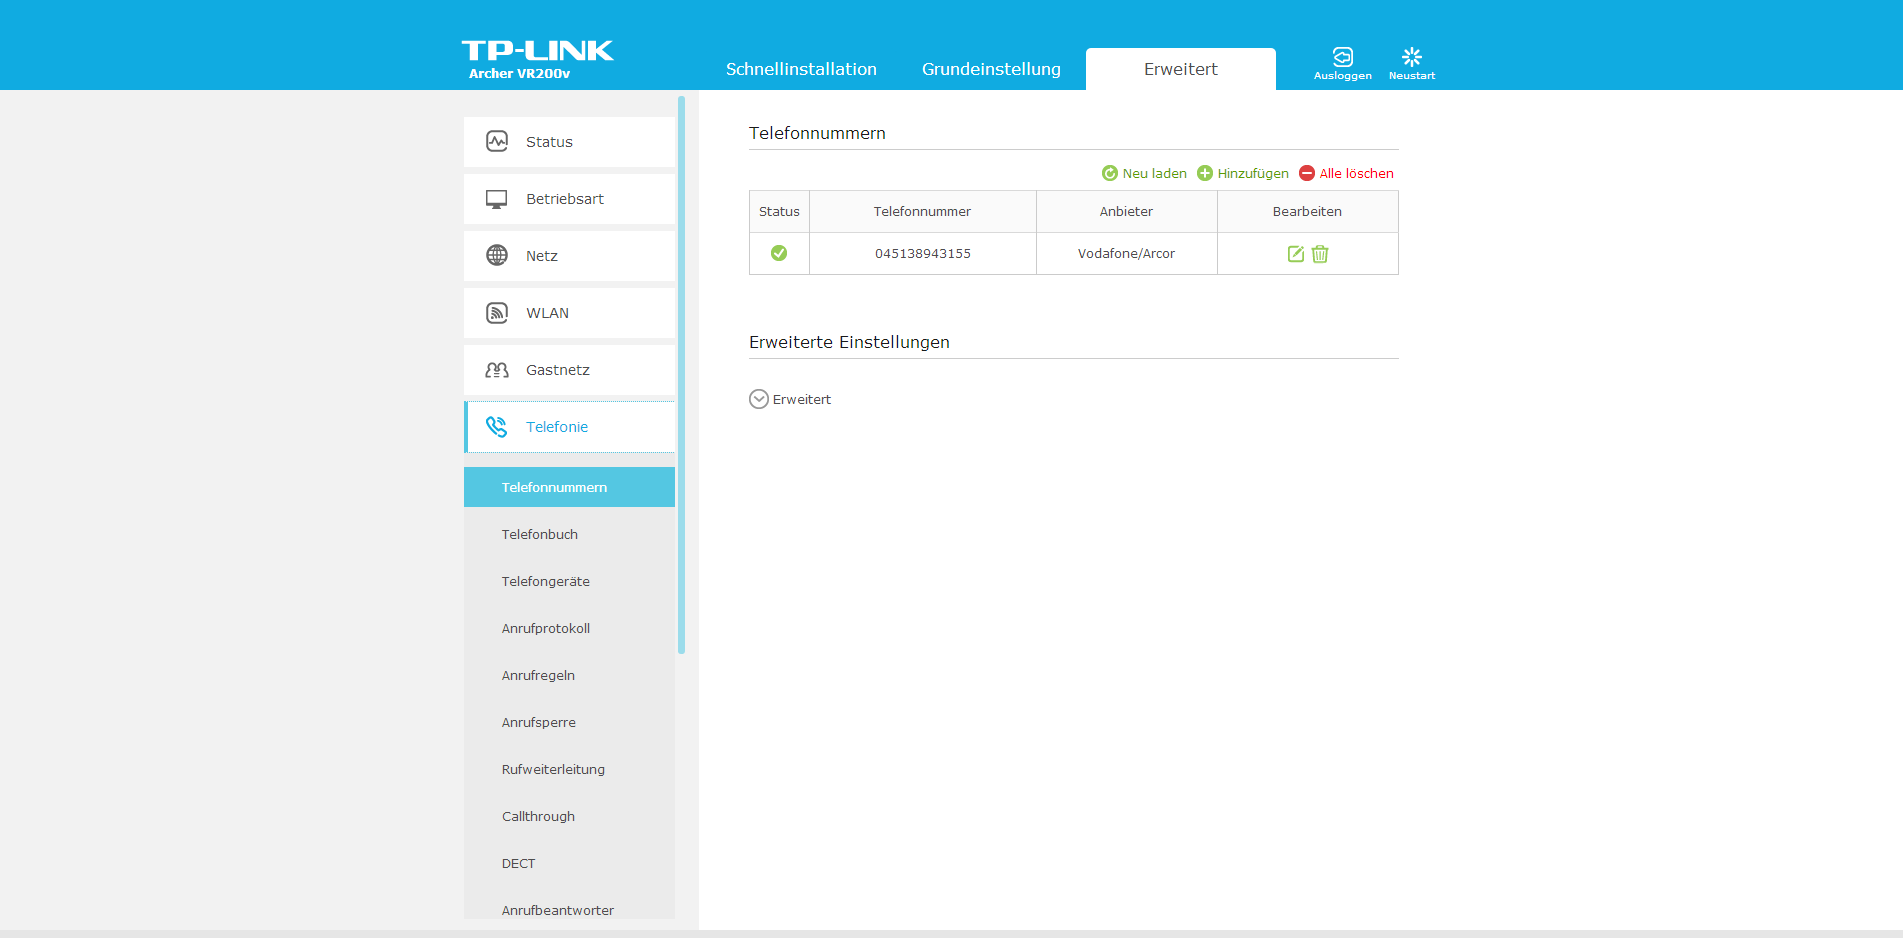Viewport: 1903px width, 938px height.
Task: Open the DECT settings page
Action: pyautogui.click(x=518, y=863)
